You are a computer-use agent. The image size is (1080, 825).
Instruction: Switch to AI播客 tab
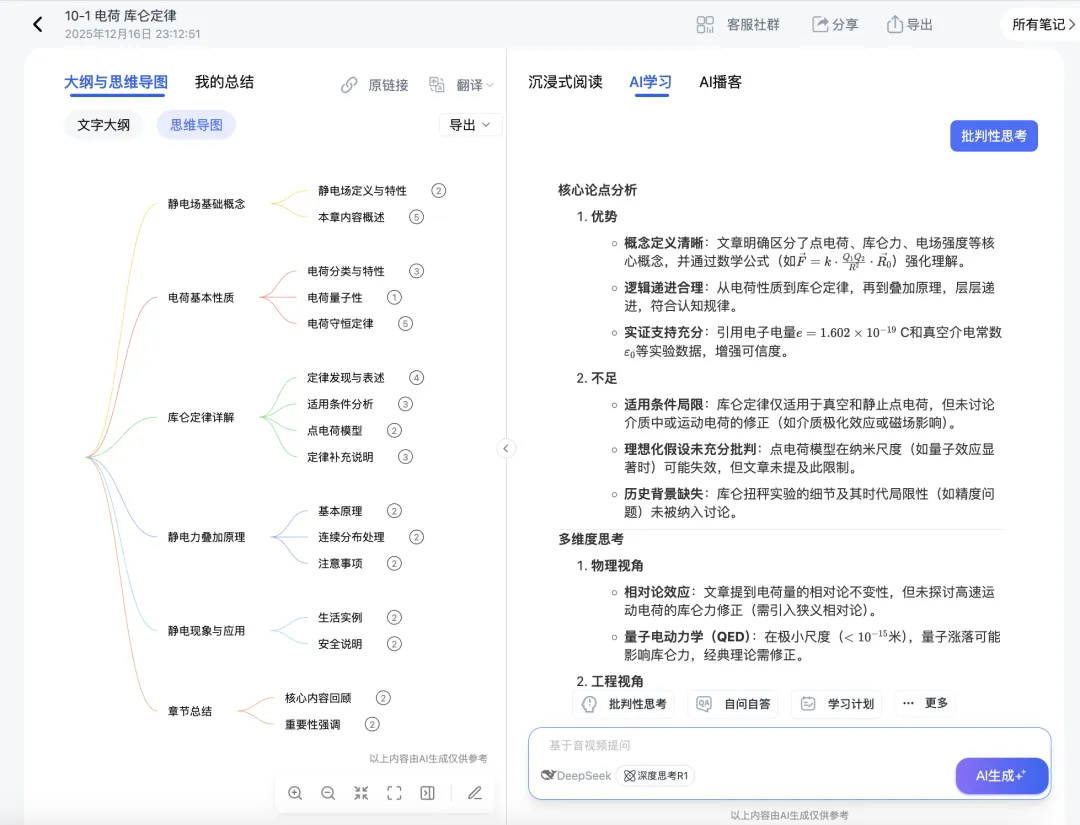tap(720, 82)
